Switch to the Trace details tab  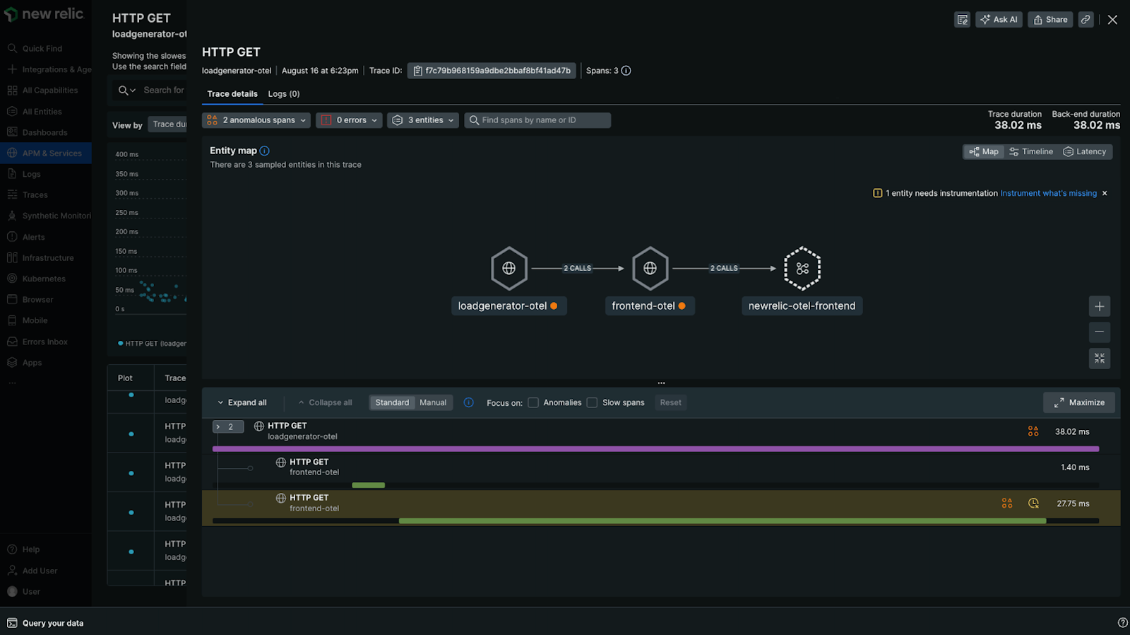[x=232, y=94]
